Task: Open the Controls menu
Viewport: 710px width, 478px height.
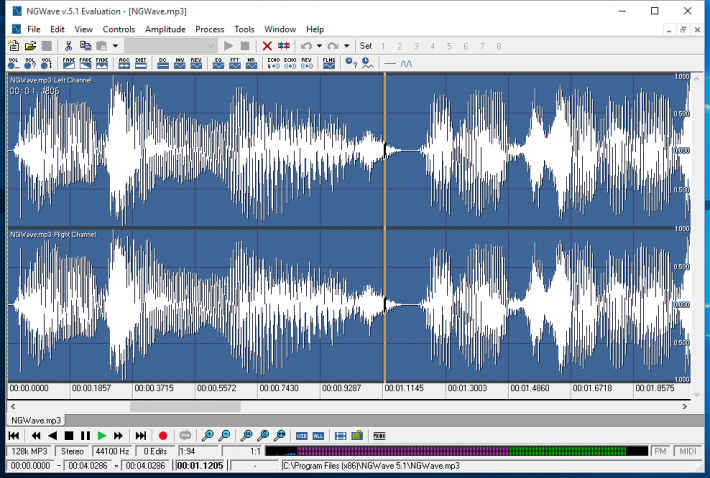Action: [x=119, y=29]
